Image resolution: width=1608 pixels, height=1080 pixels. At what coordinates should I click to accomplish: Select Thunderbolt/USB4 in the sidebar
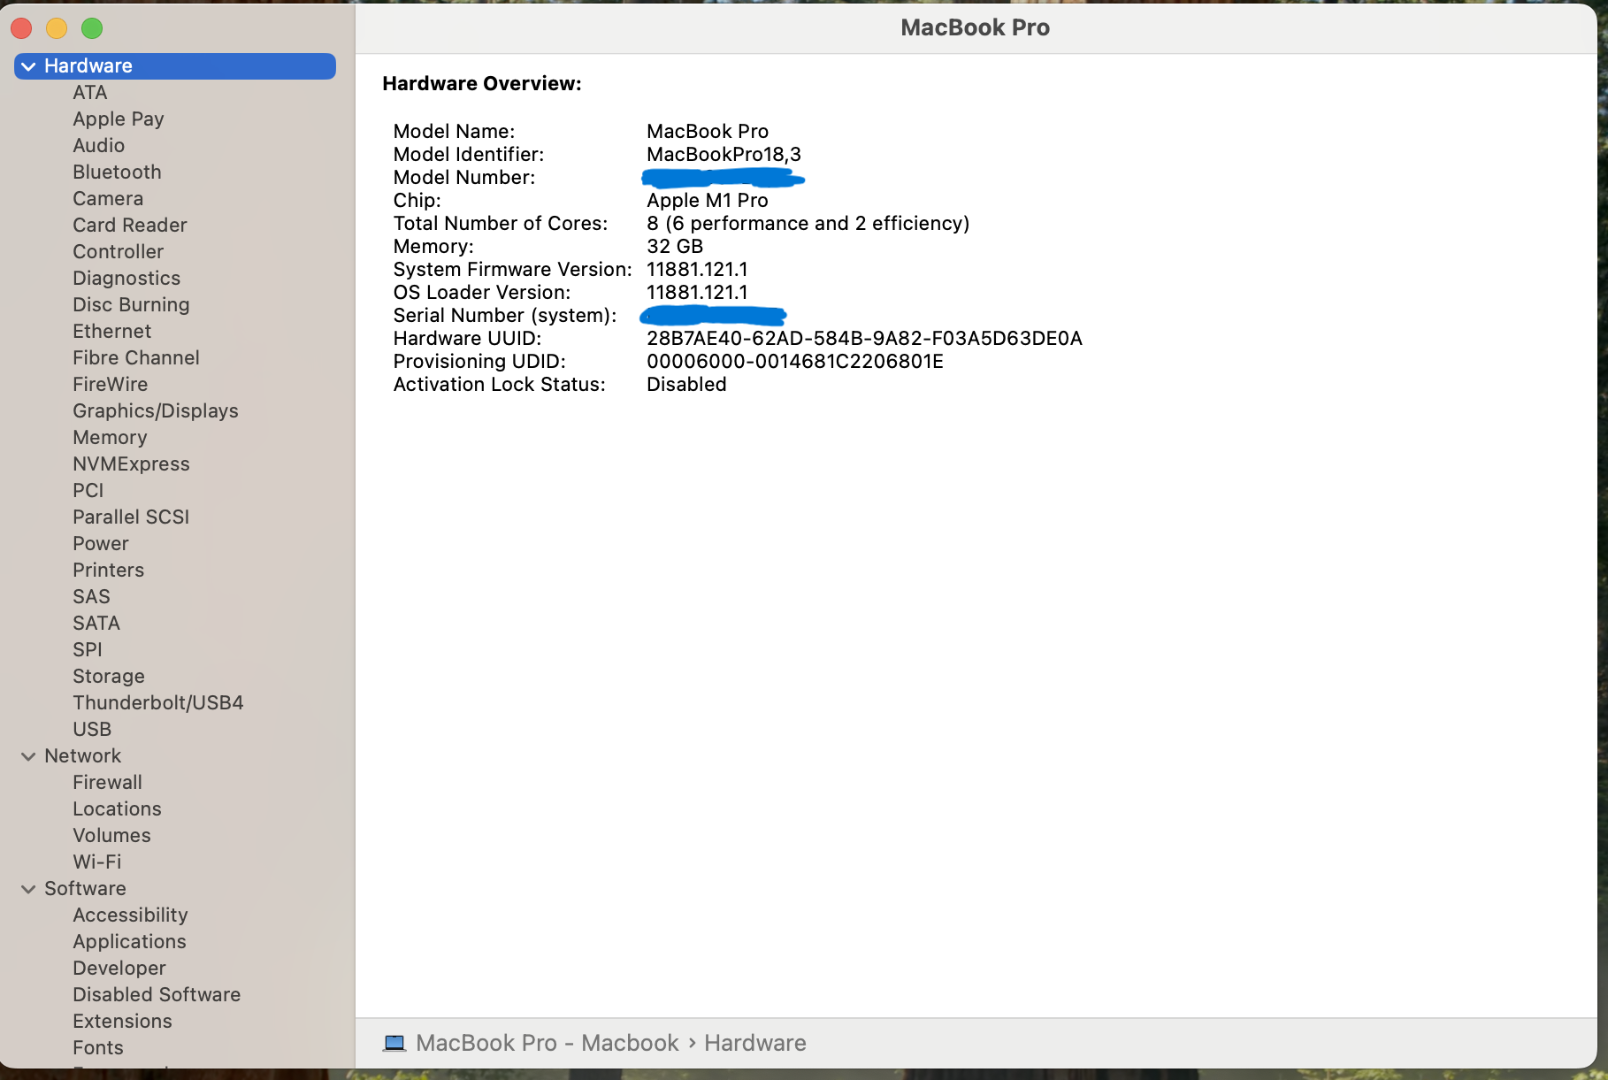(158, 702)
